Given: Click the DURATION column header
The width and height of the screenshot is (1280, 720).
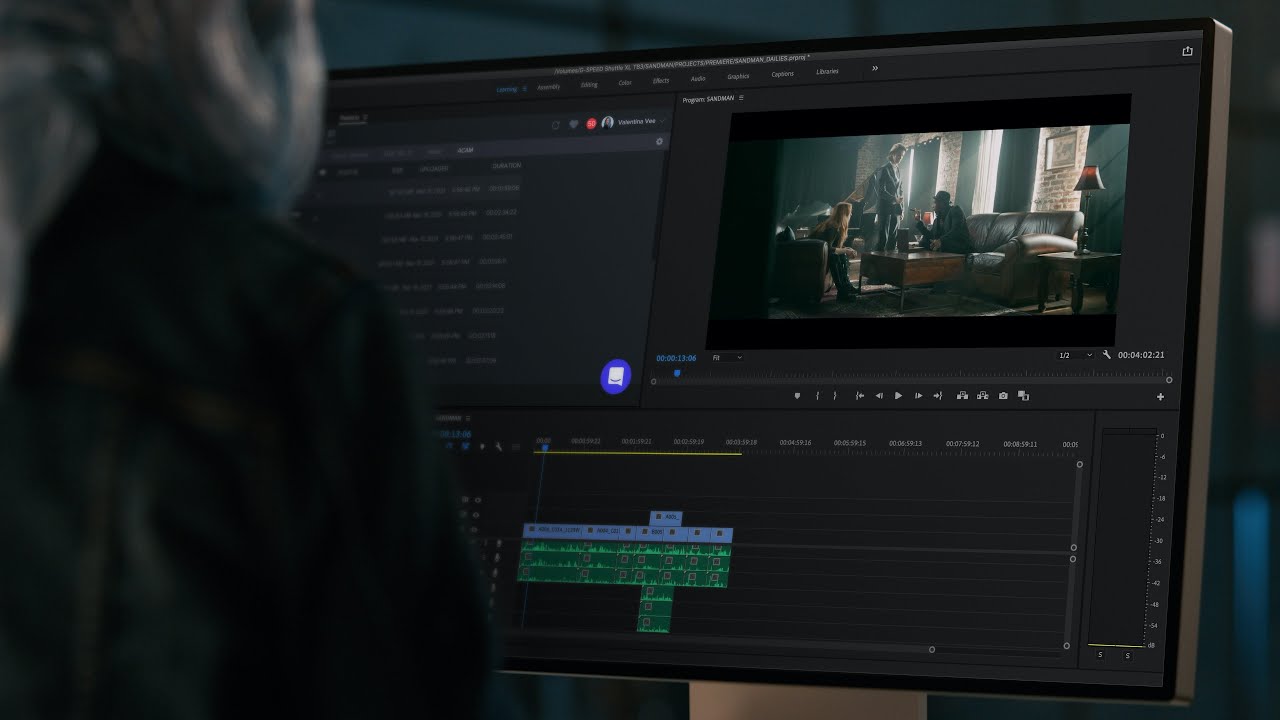Looking at the screenshot, I should pos(506,165).
